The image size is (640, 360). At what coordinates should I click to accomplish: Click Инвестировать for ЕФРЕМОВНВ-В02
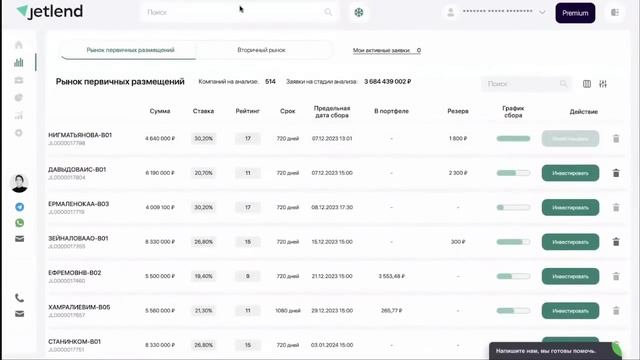point(570,276)
